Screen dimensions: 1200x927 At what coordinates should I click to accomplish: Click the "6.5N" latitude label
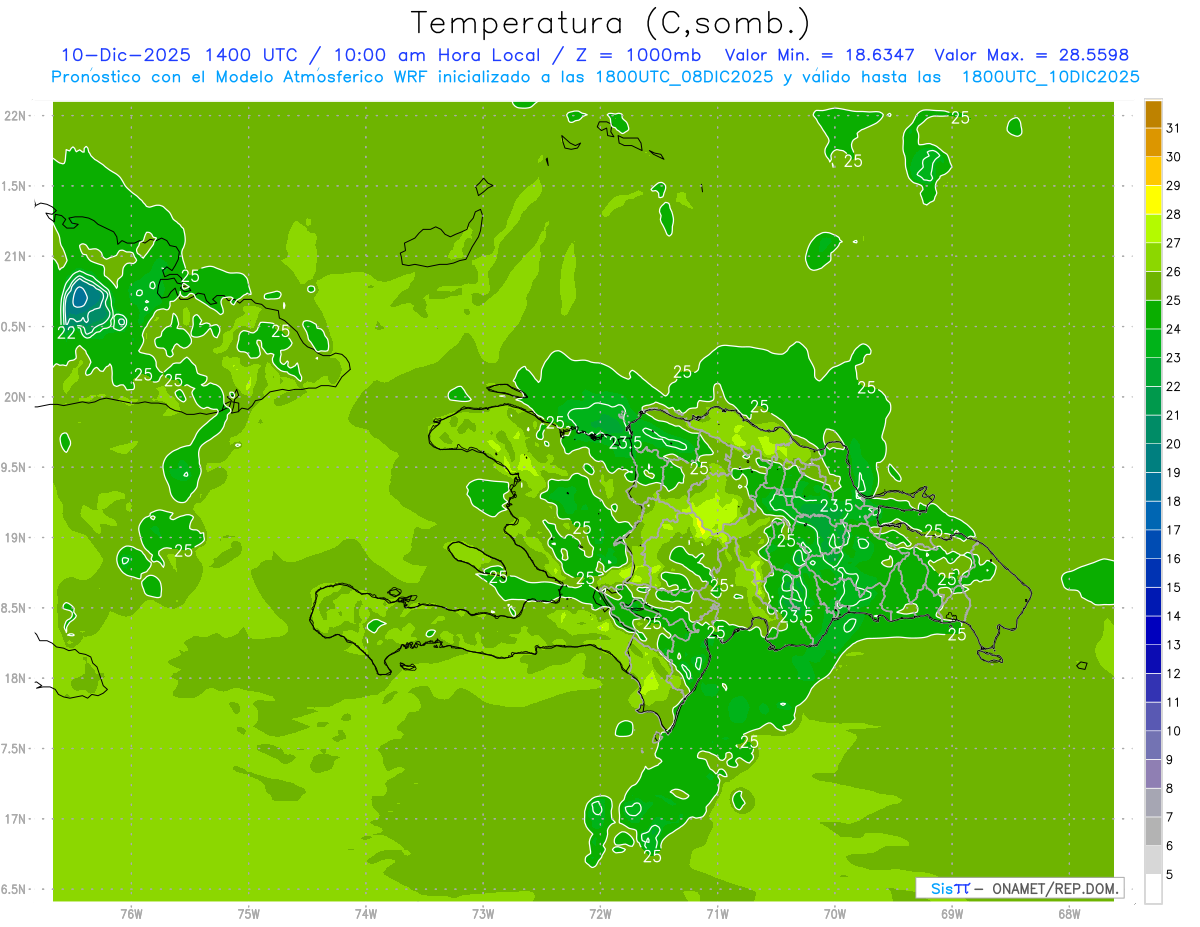click(x=15, y=890)
